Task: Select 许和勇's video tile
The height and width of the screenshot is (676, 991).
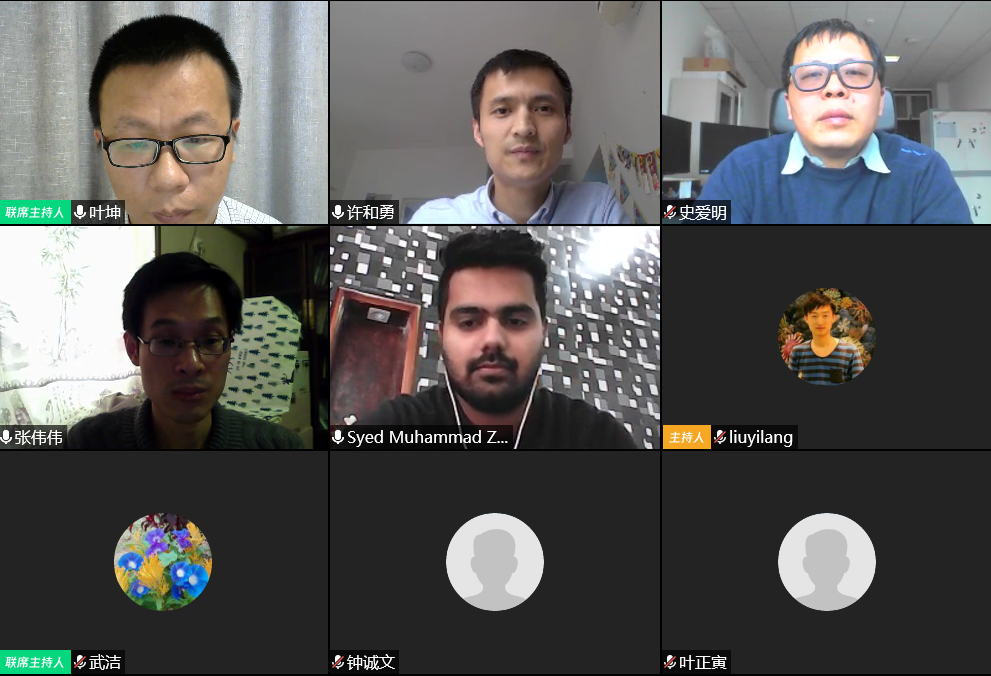Action: point(495,112)
